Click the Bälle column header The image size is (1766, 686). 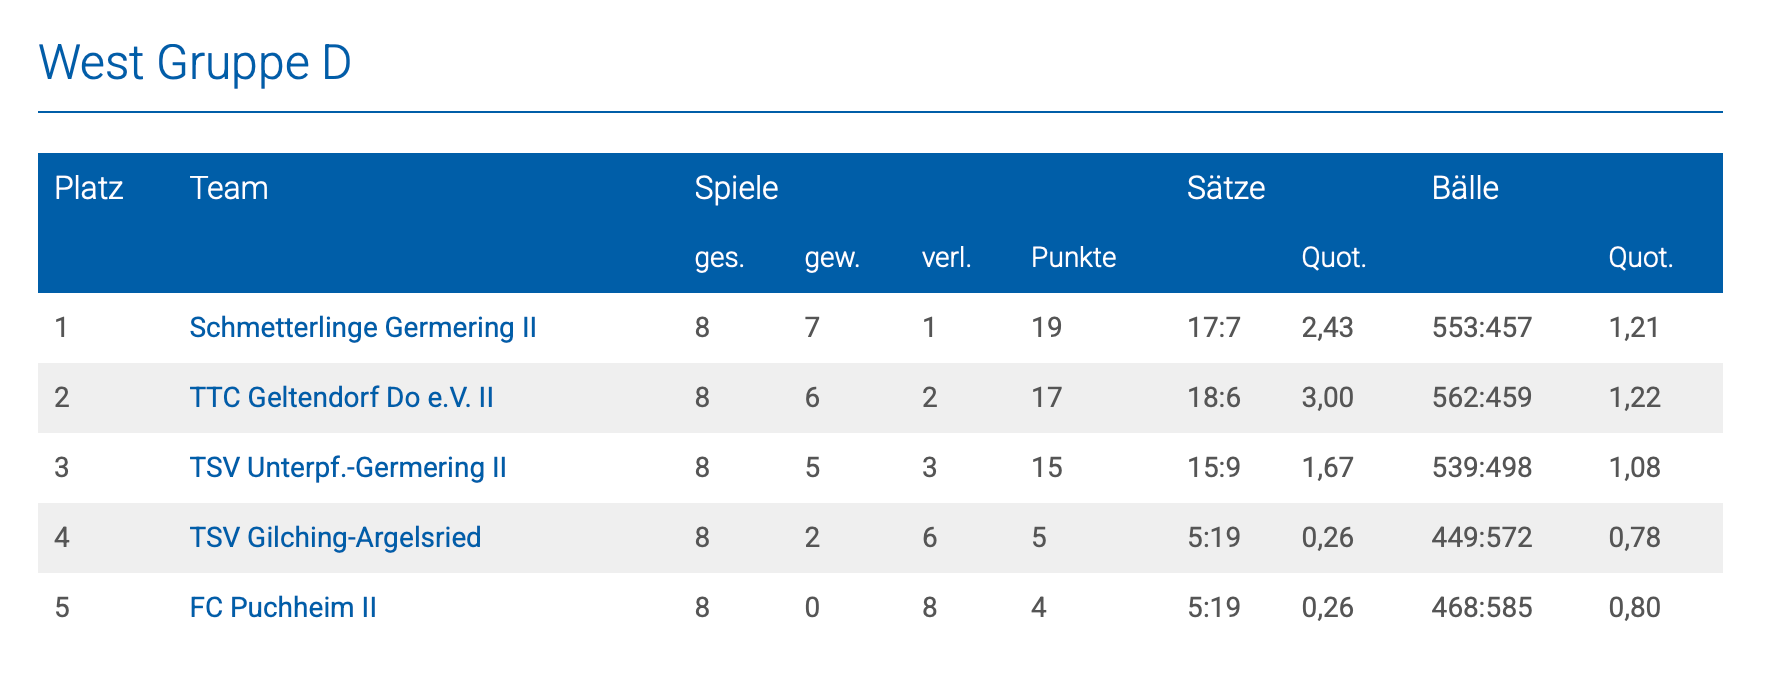tap(1465, 188)
